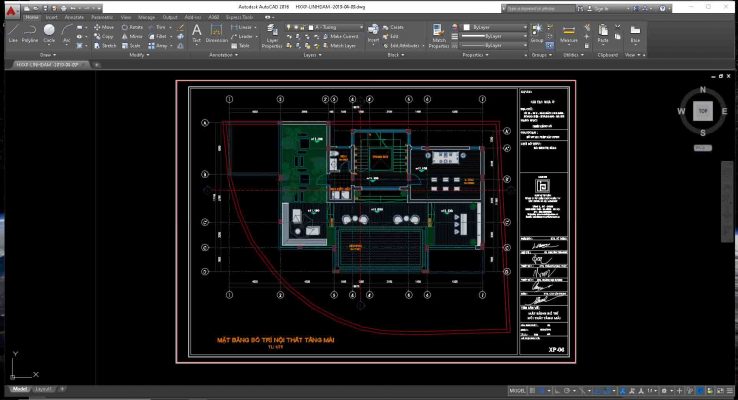Expand the Block panel

[x=395, y=55]
